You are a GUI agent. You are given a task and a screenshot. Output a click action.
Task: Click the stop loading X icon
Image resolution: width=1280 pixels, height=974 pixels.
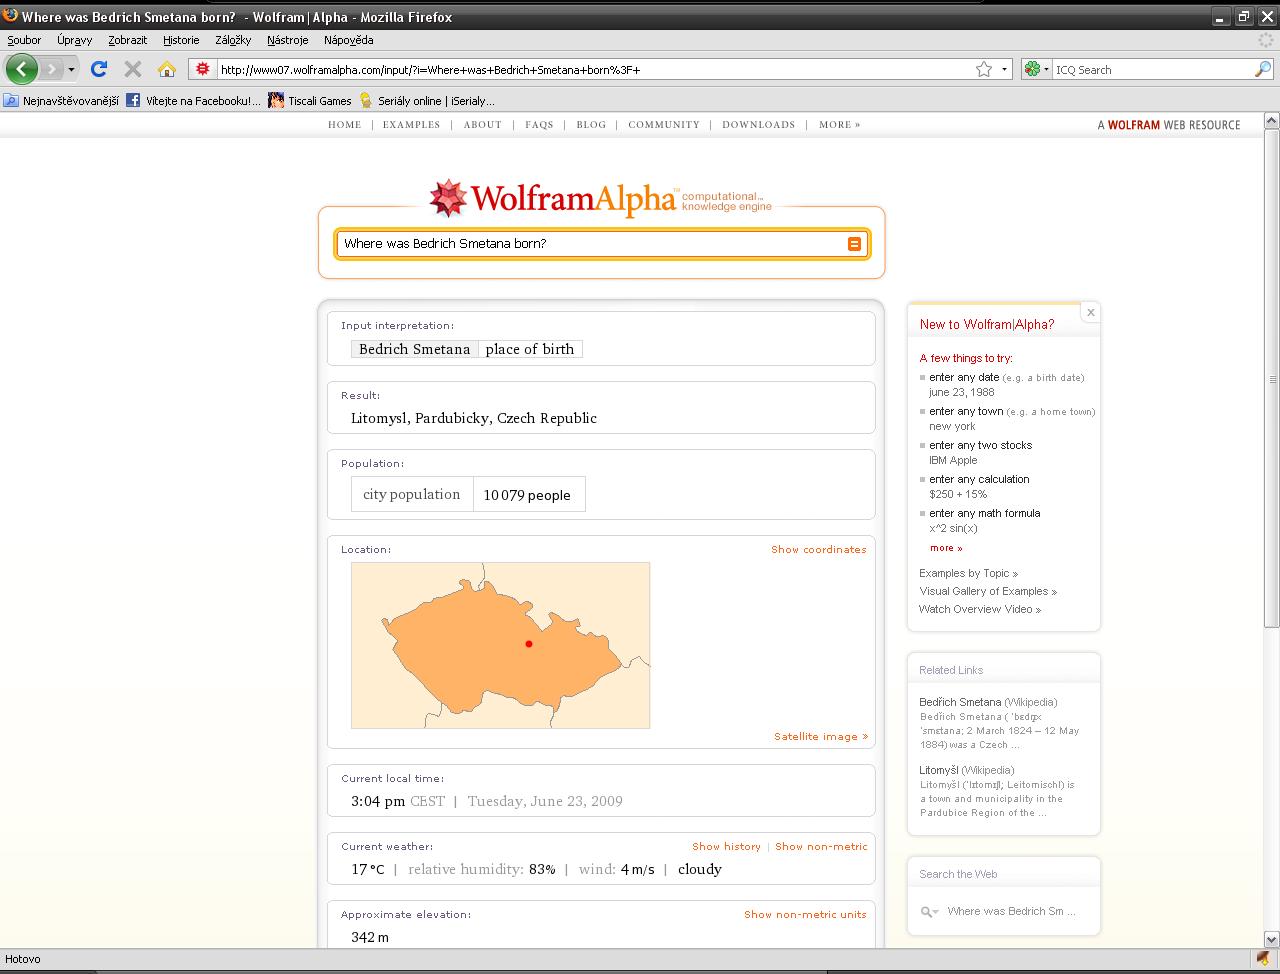[132, 69]
